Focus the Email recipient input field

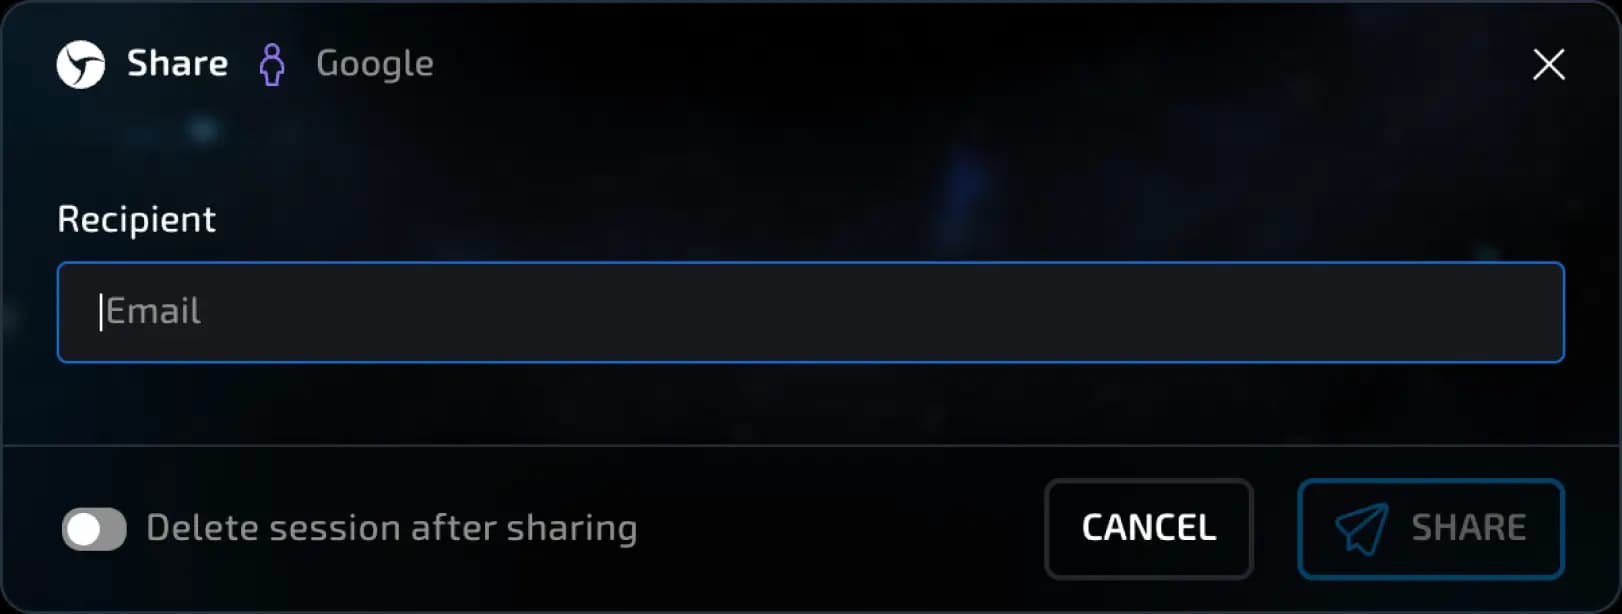(811, 312)
